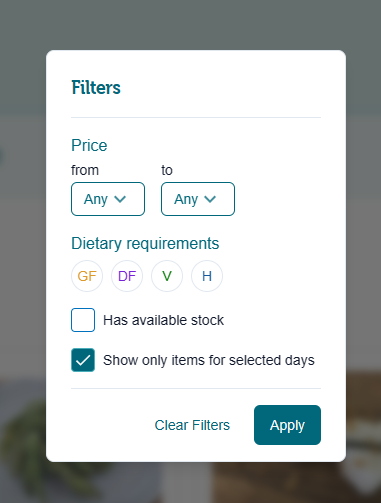Click the Dietary requirements section label
Image resolution: width=381 pixels, height=503 pixels.
[x=145, y=243]
